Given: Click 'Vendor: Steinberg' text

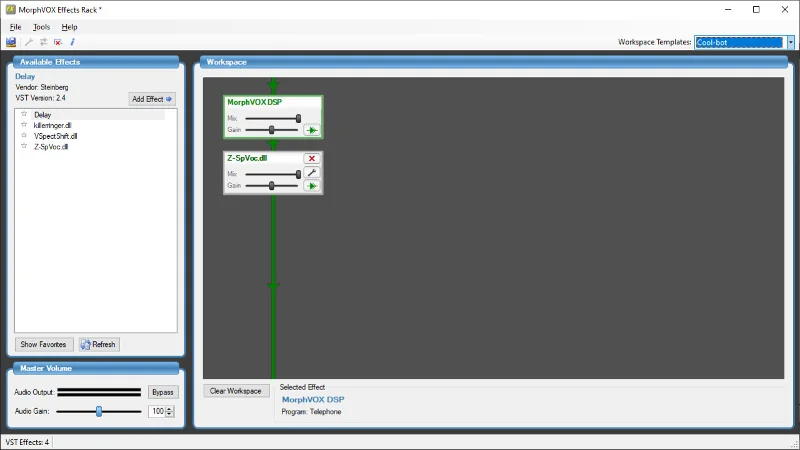Looking at the screenshot, I should click(x=42, y=87).
